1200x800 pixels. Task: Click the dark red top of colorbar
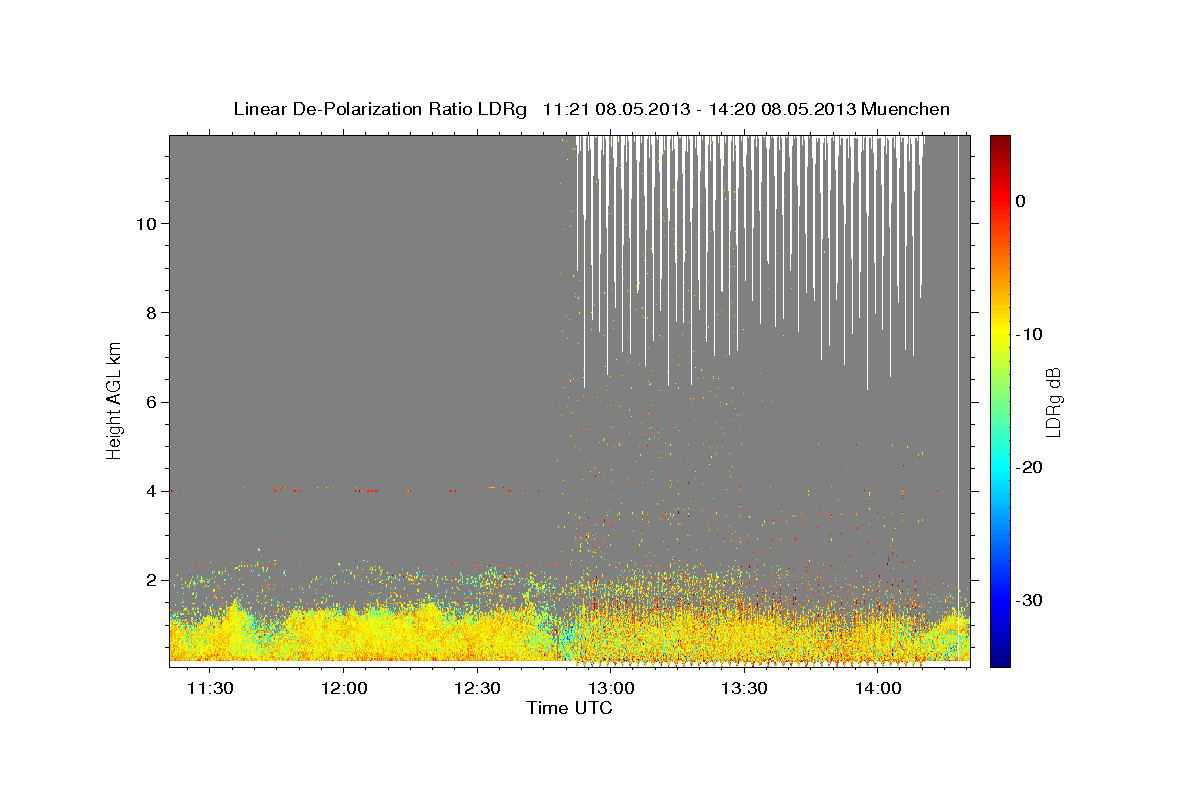[1000, 142]
